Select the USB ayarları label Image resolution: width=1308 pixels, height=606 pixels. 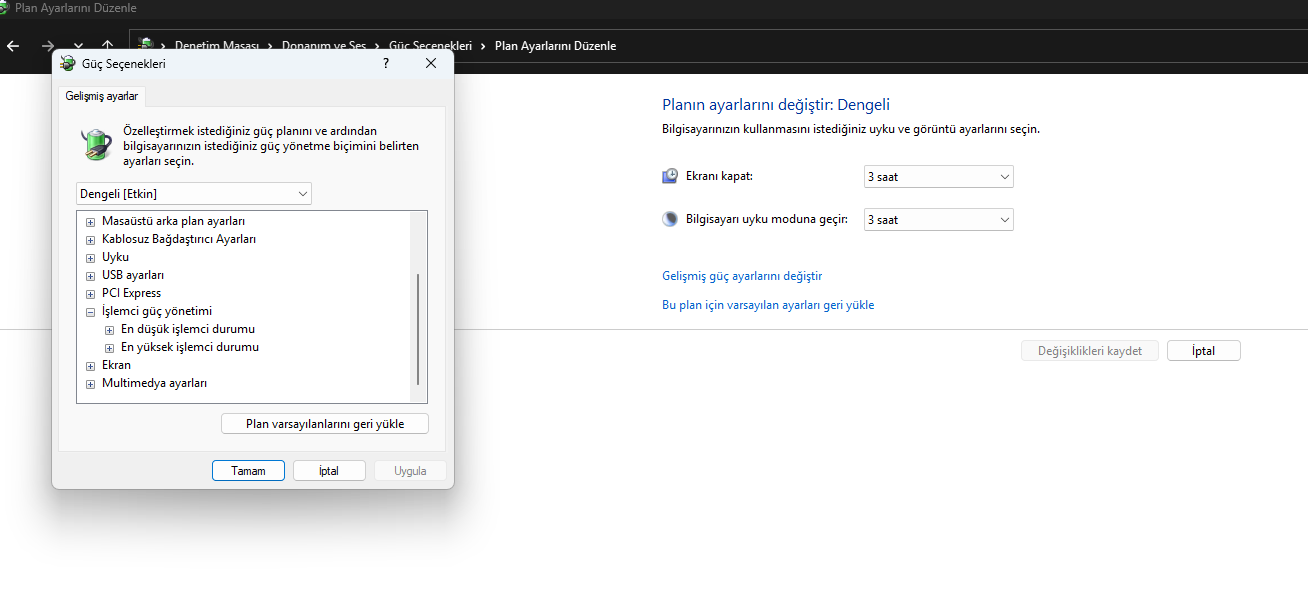pos(133,275)
